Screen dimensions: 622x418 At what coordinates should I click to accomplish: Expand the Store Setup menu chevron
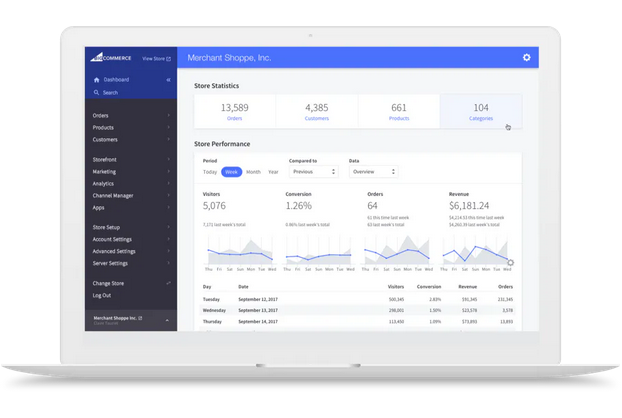point(169,227)
